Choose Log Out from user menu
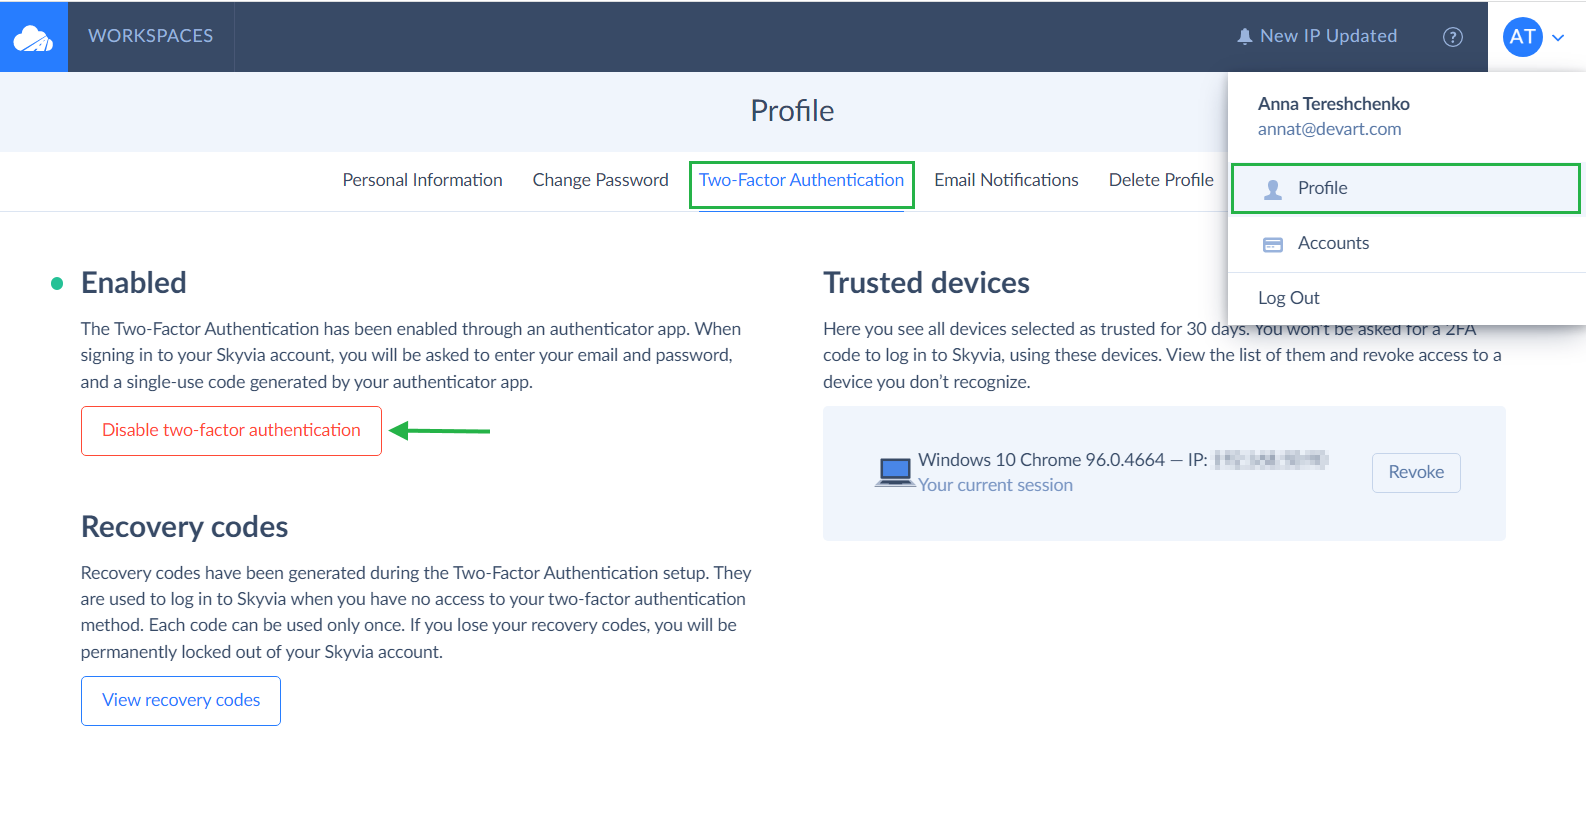The width and height of the screenshot is (1586, 814). (x=1289, y=298)
